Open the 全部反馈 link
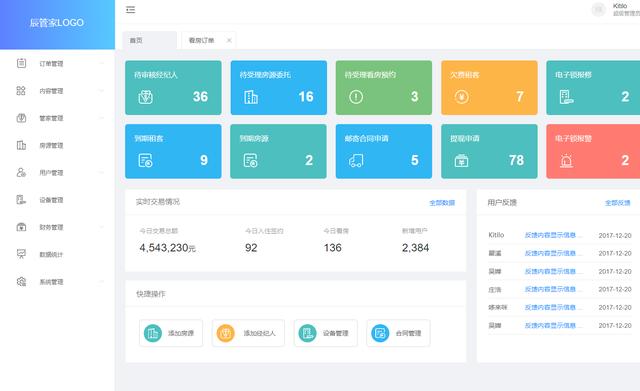 click(617, 202)
